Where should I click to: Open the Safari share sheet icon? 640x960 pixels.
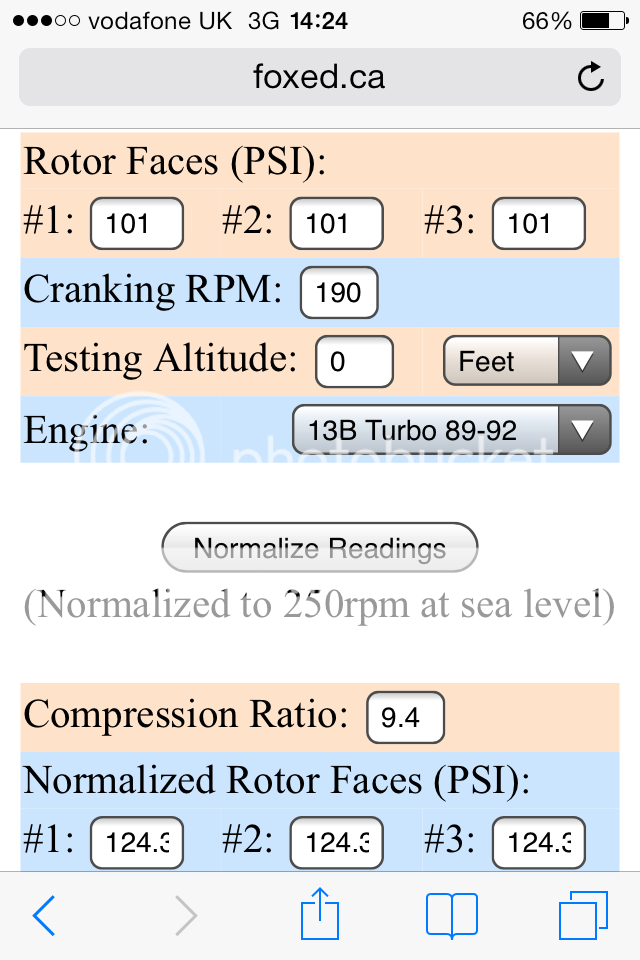tap(320, 915)
